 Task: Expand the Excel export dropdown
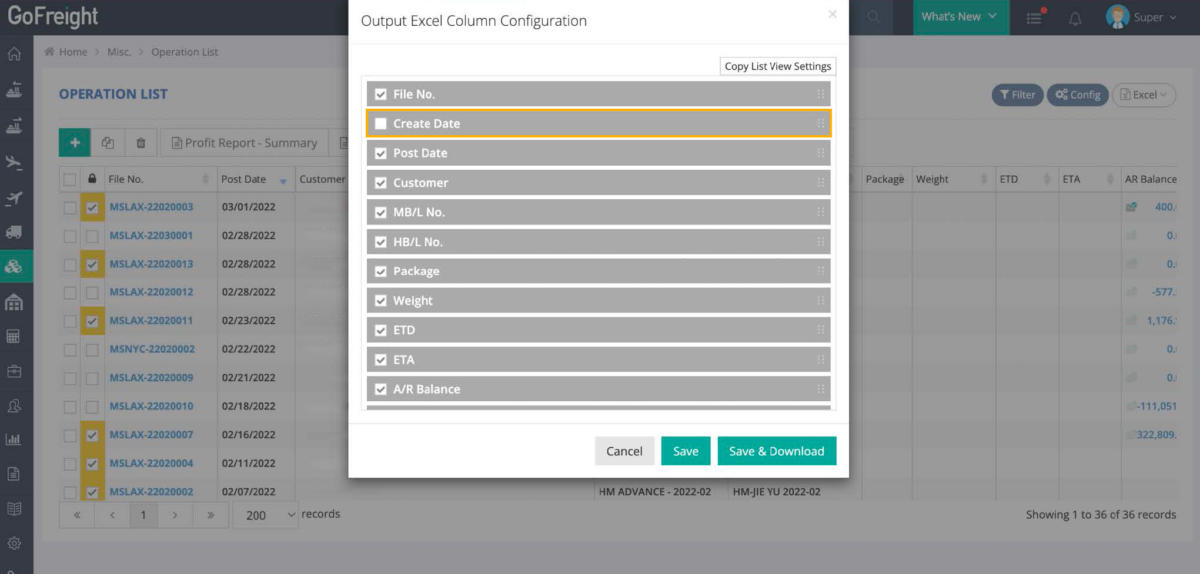coord(1143,95)
